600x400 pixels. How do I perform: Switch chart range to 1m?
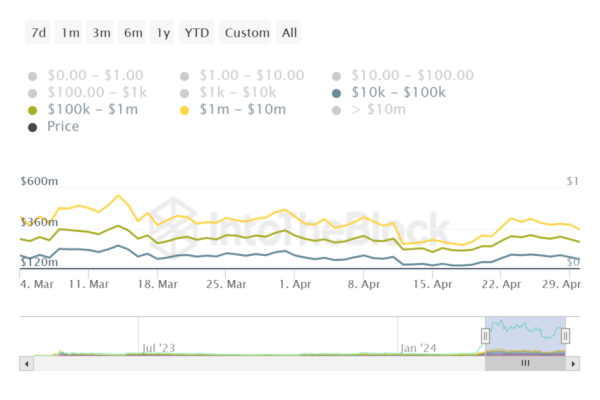[70, 33]
